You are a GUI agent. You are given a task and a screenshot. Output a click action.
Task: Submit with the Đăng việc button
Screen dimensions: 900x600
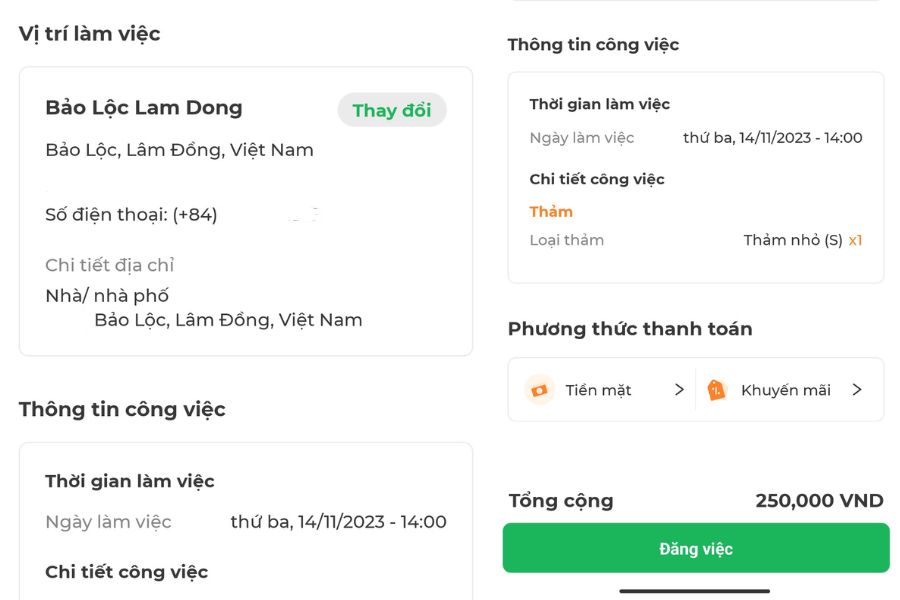pos(695,548)
